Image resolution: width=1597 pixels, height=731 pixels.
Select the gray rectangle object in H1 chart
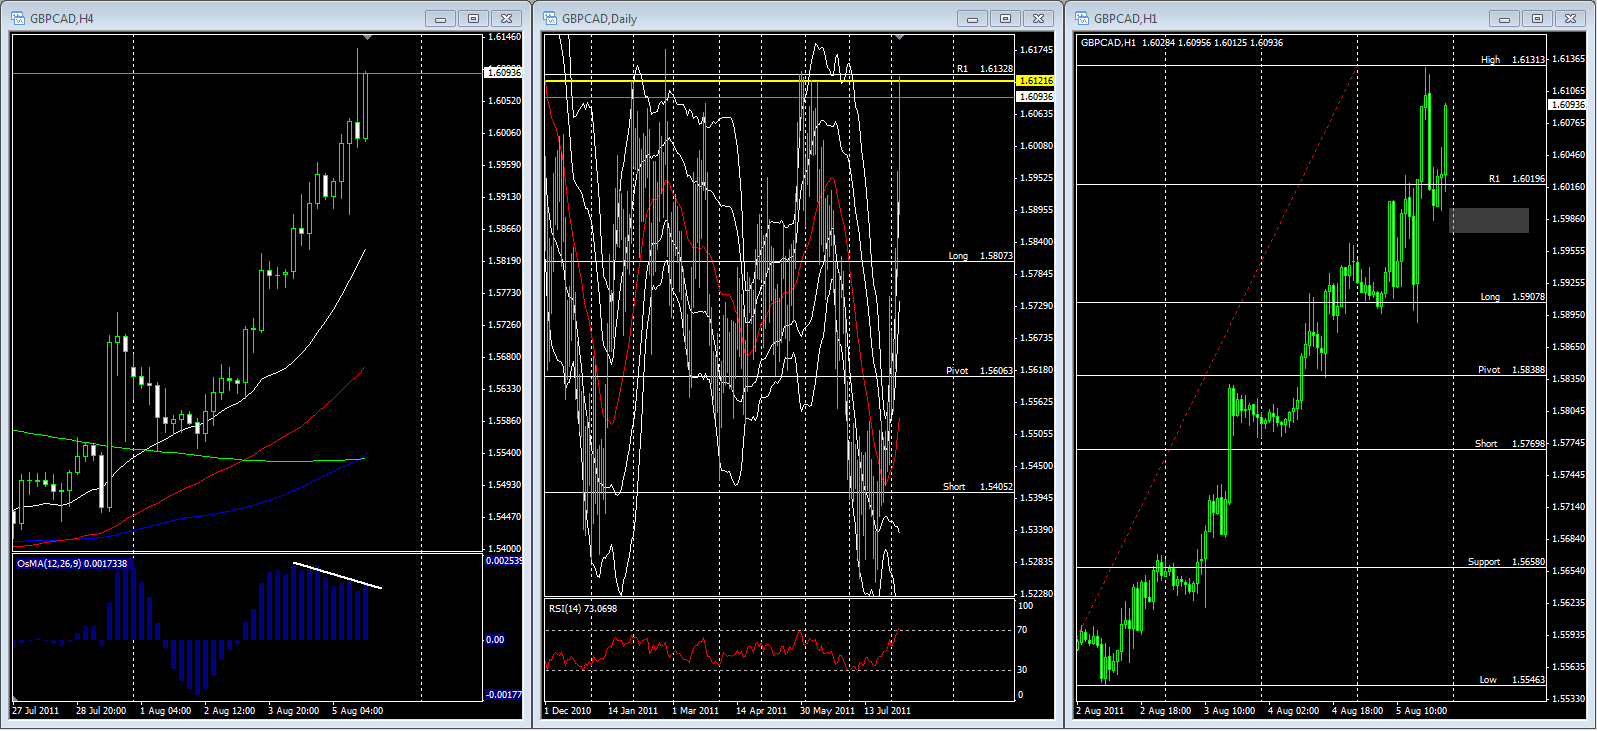click(x=1489, y=220)
